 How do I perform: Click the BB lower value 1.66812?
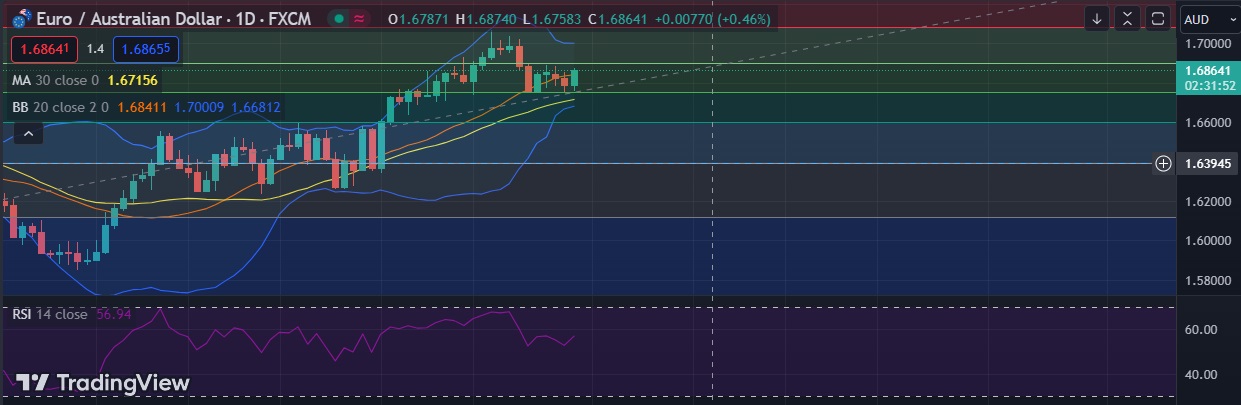click(x=256, y=106)
